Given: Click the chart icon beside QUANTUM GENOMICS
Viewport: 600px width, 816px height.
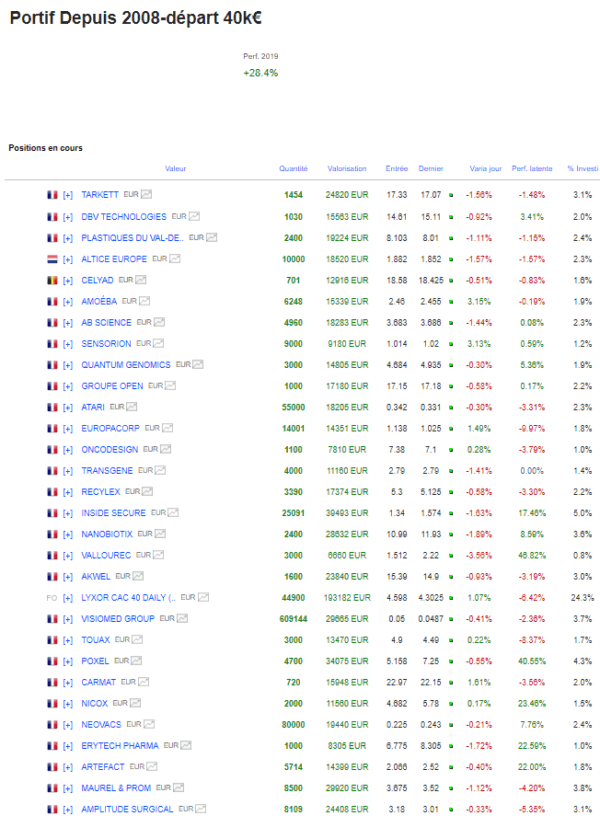Looking at the screenshot, I should [198, 364].
